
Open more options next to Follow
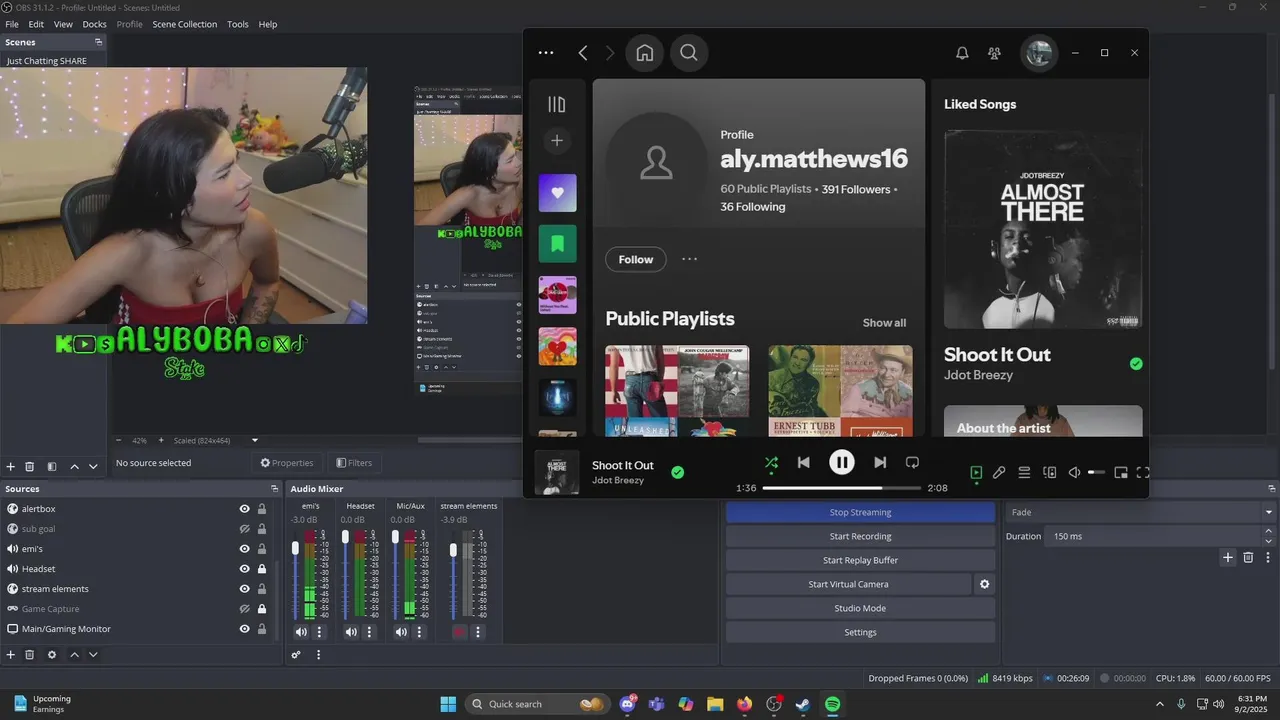pos(689,259)
